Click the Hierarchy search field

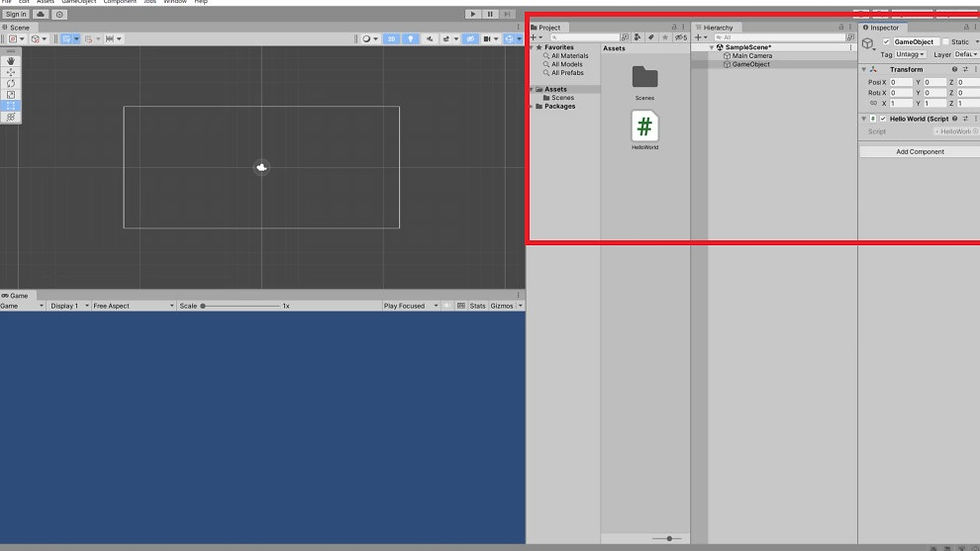coord(779,37)
